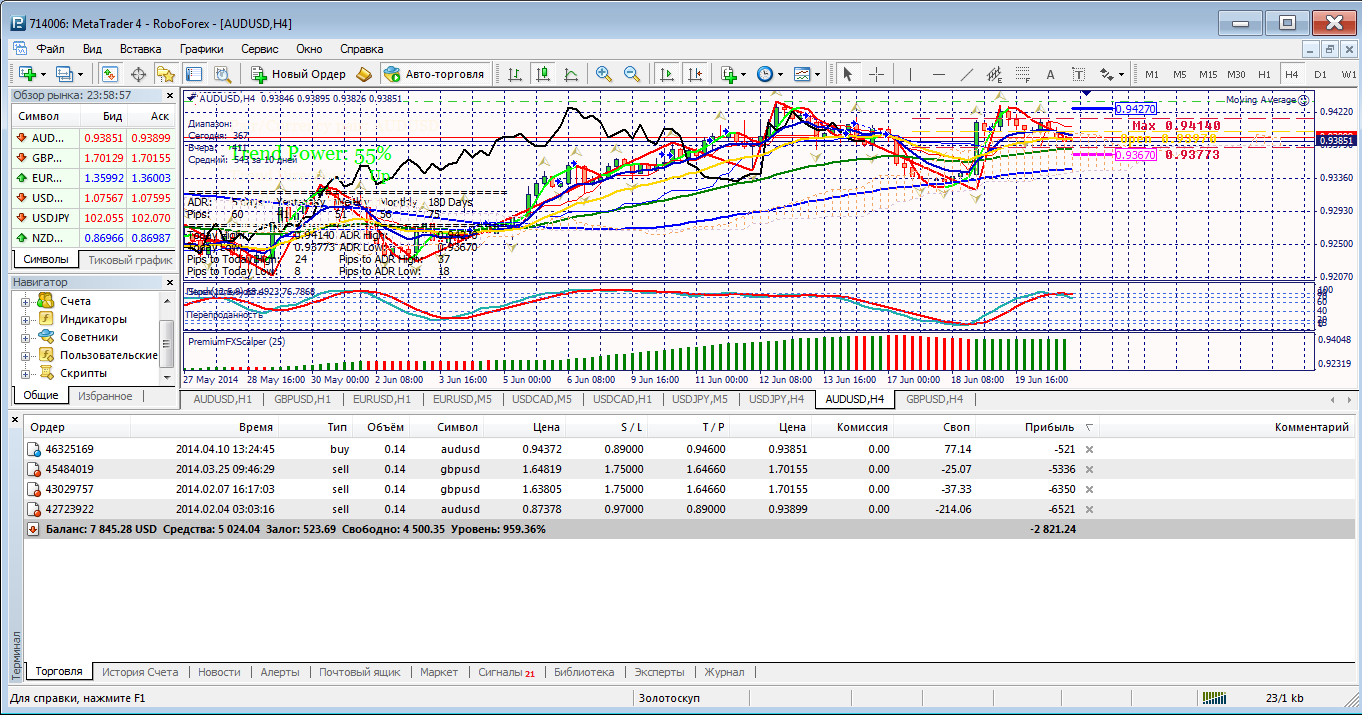
Task: Expand the Индикаторы tree node
Action: 25,319
